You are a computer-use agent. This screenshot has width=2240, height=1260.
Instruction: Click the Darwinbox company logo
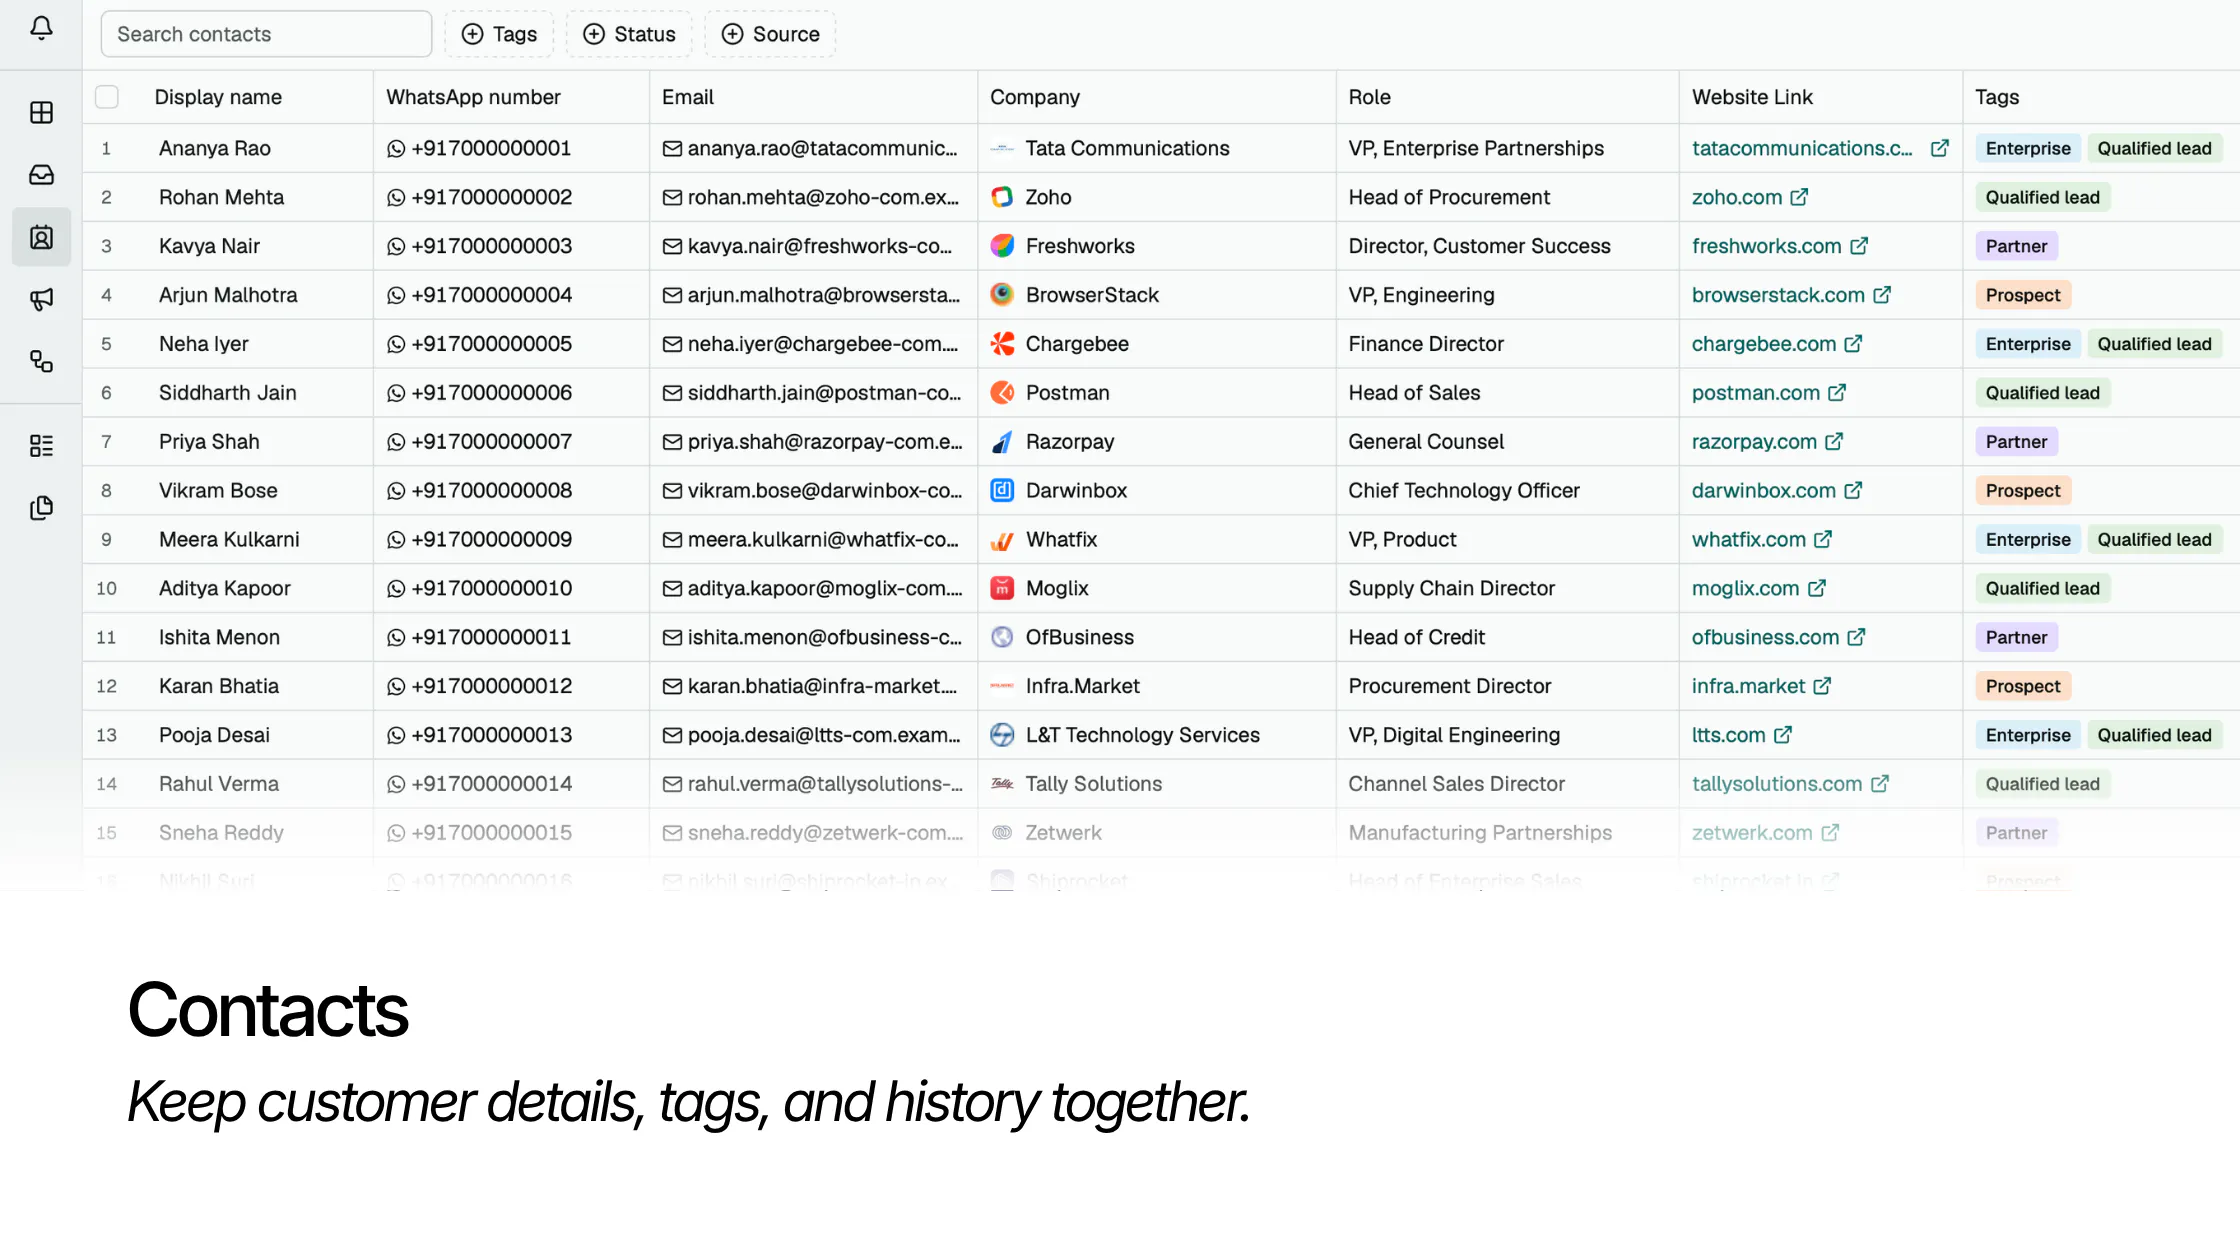pos(1002,491)
